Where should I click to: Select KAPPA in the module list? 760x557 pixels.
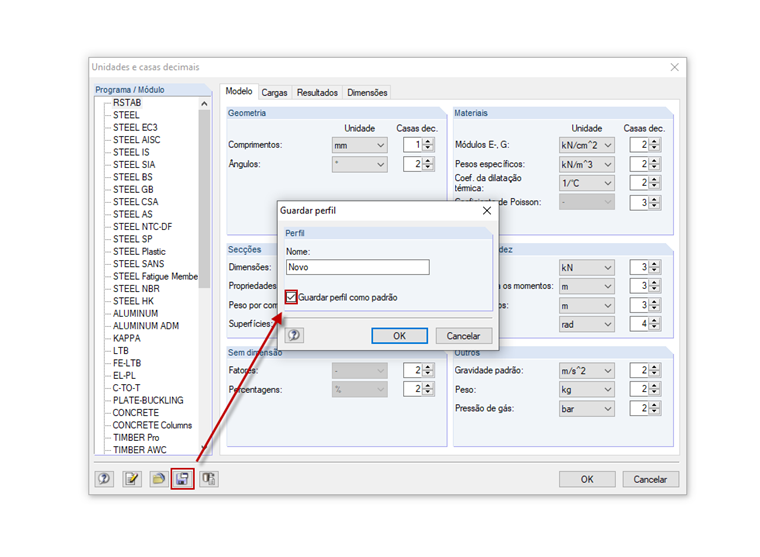click(127, 338)
